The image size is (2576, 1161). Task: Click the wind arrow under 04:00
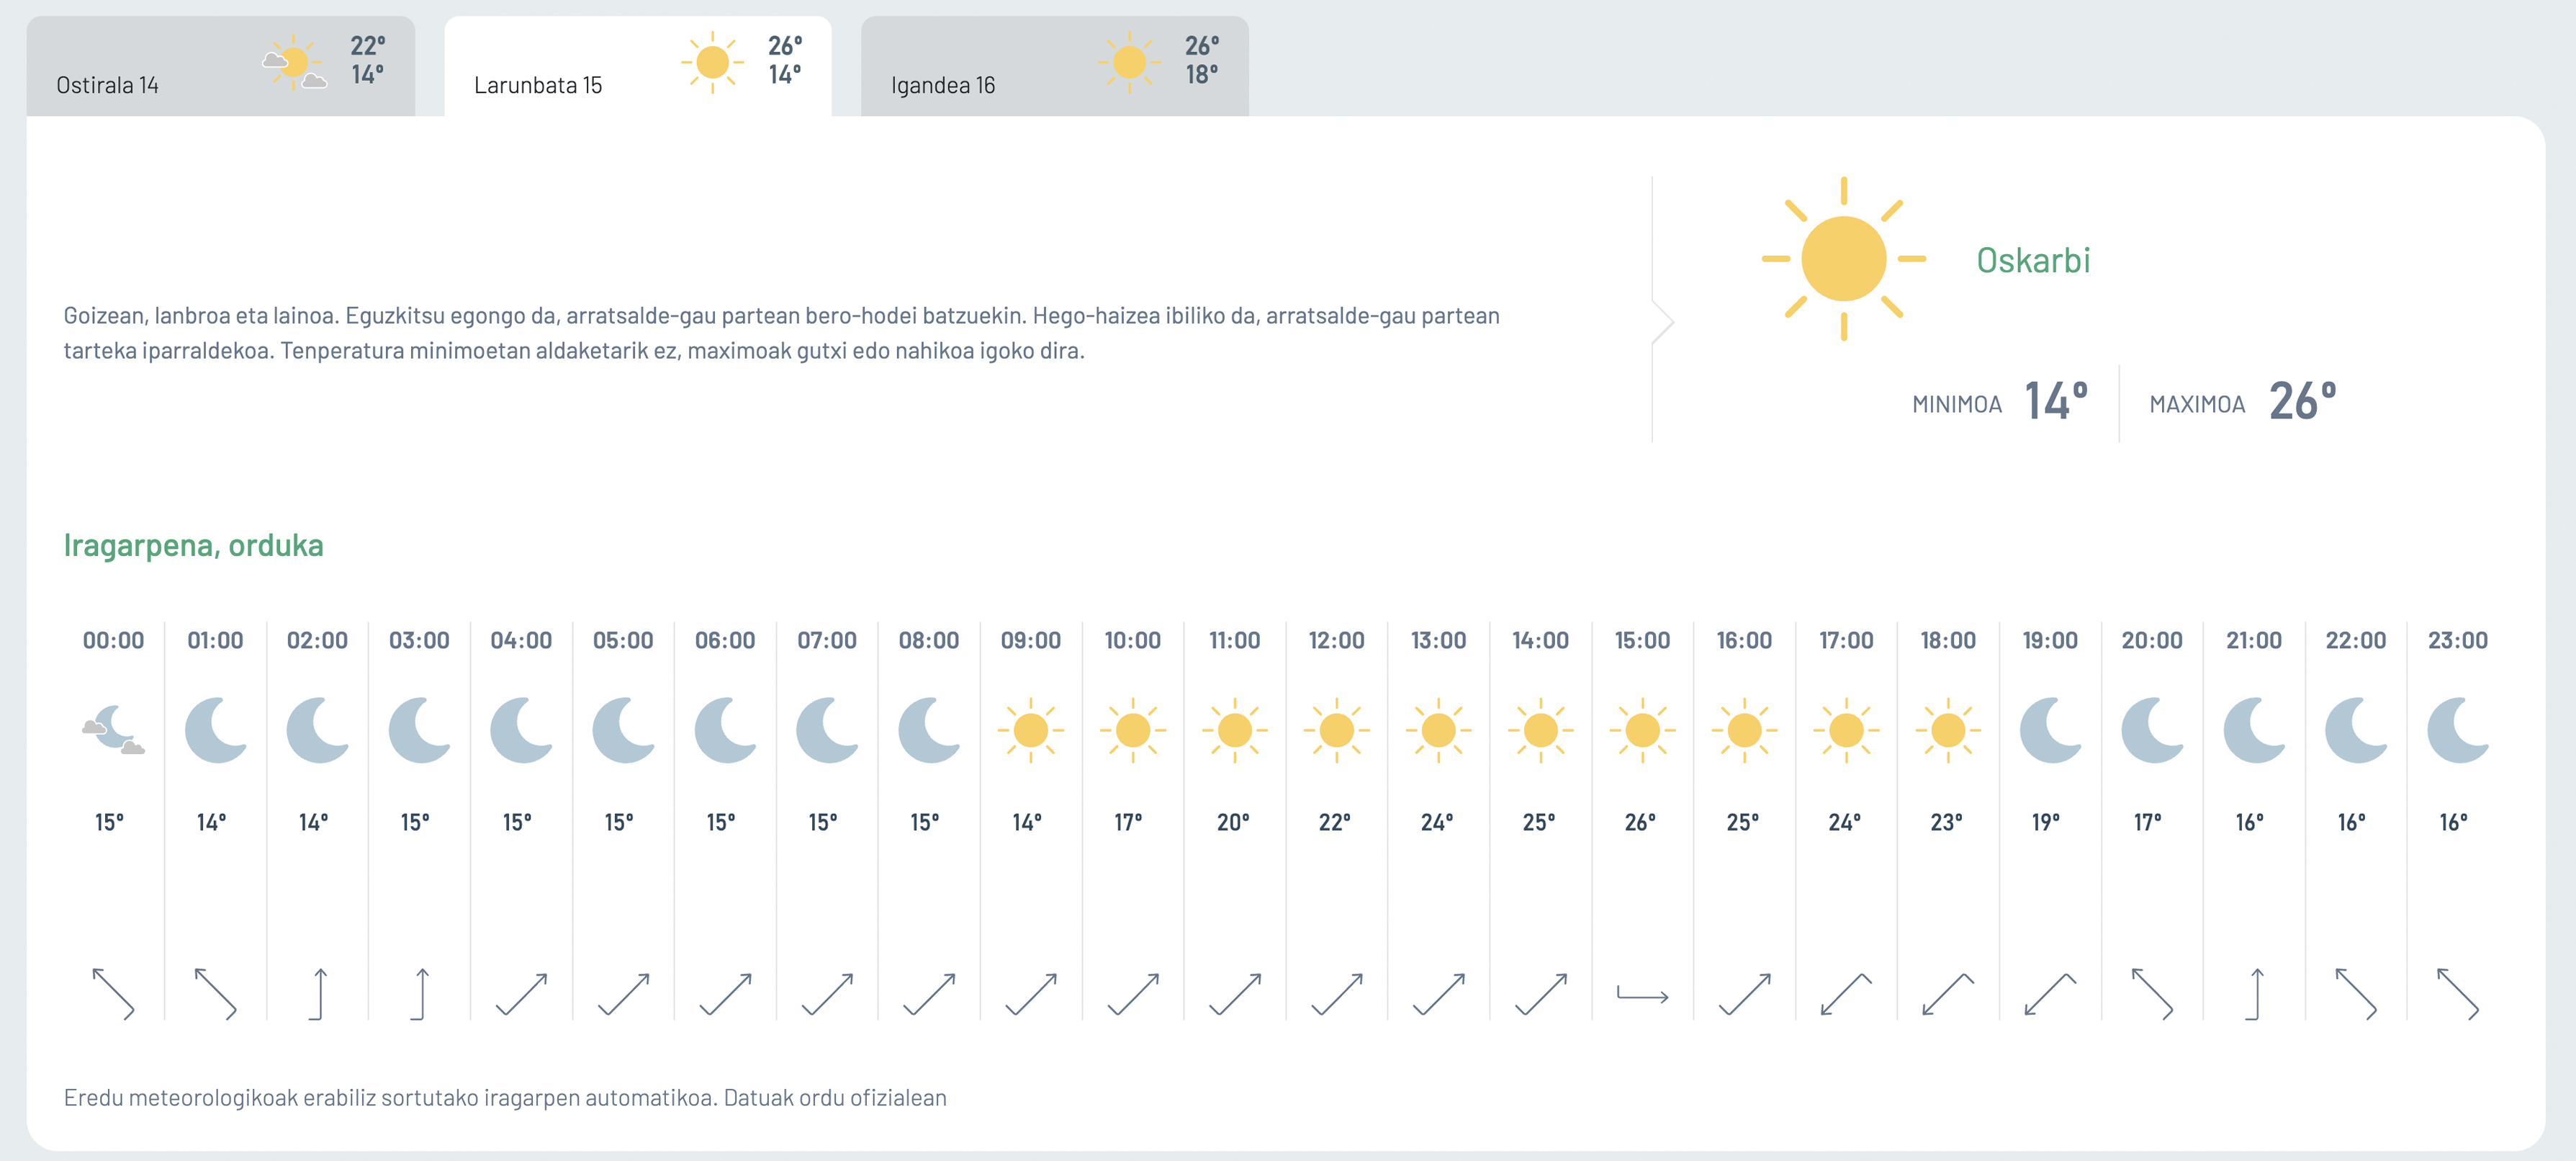coord(521,994)
